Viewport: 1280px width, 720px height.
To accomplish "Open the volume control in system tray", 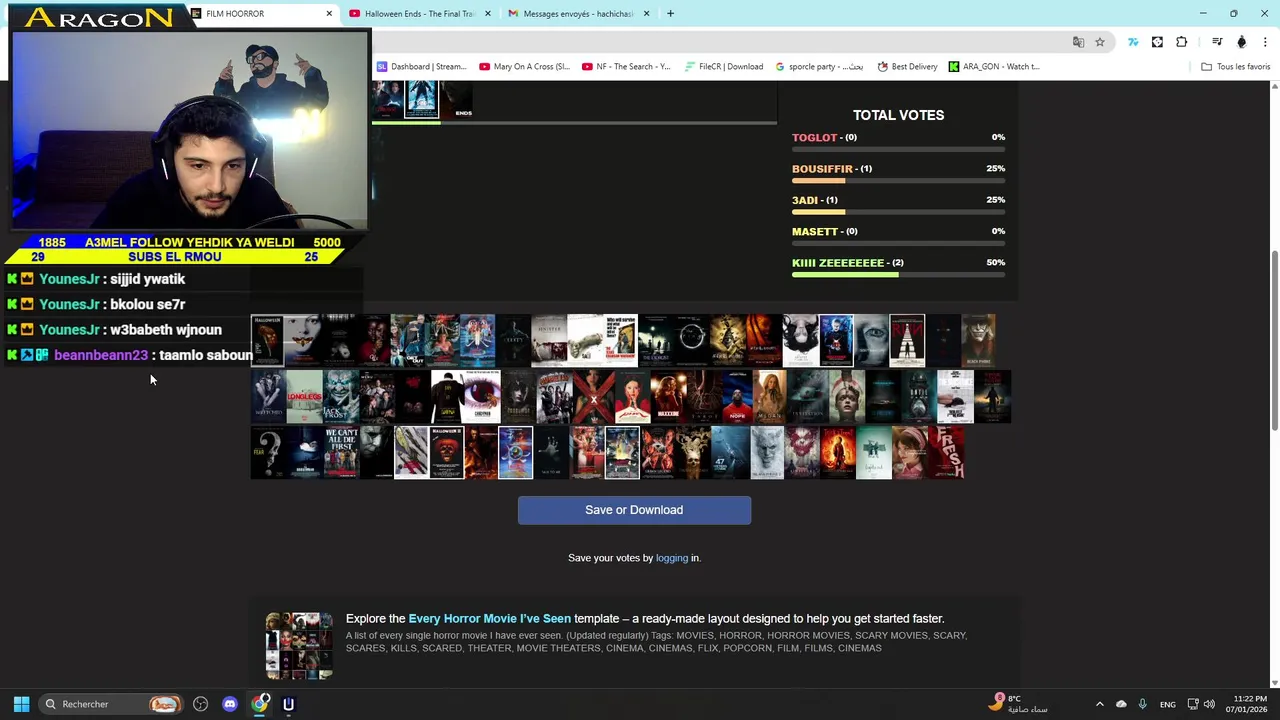I will click(x=1210, y=704).
